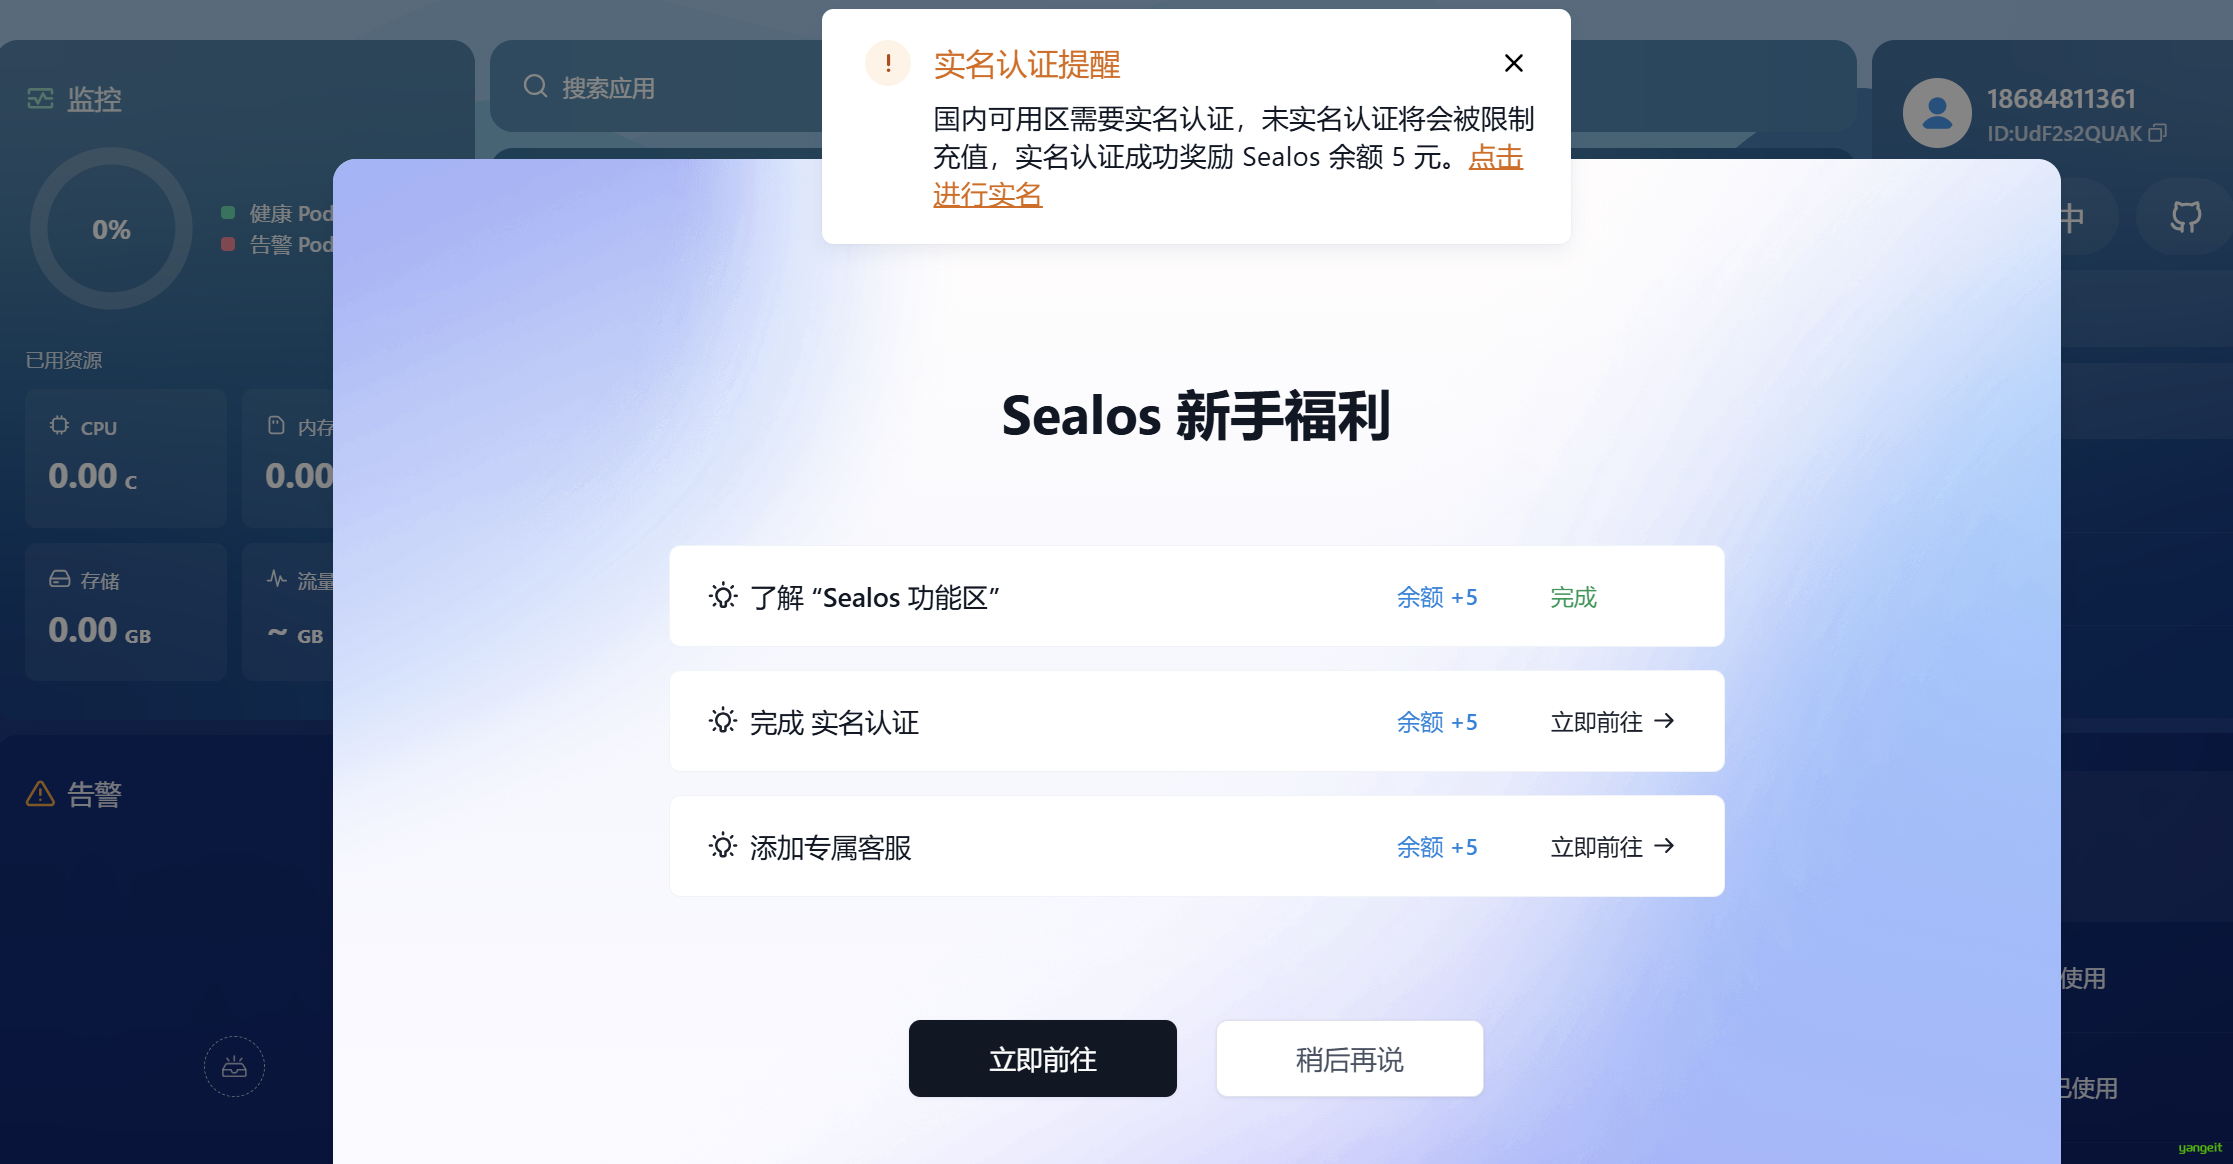Open the GitHub icon link
The height and width of the screenshot is (1164, 2233).
(x=2185, y=216)
